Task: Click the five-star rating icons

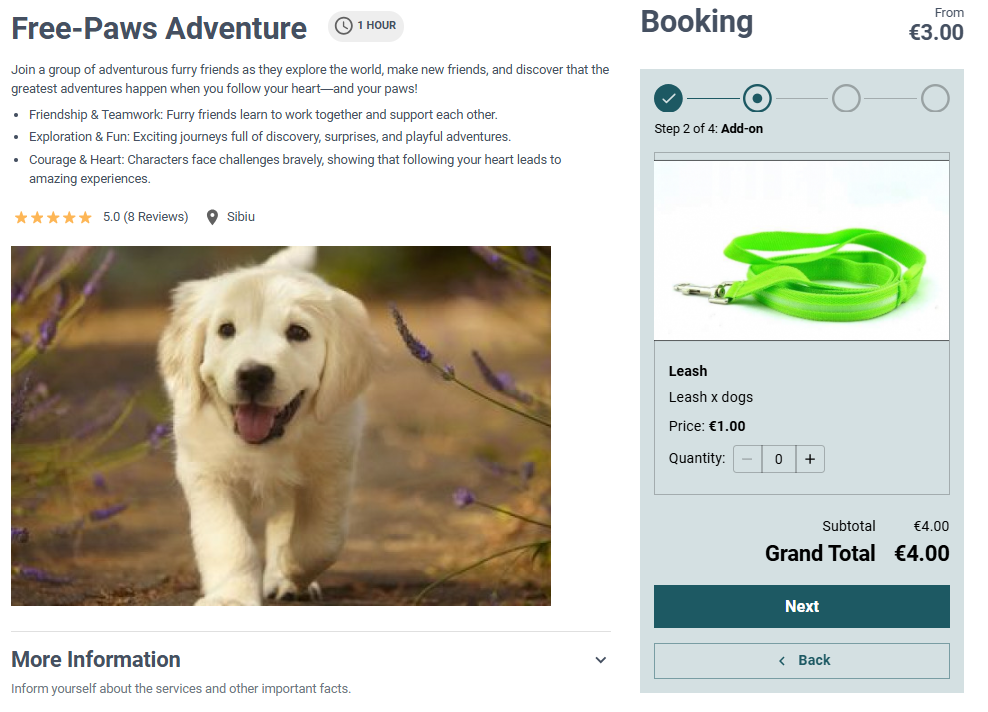Action: click(x=53, y=217)
